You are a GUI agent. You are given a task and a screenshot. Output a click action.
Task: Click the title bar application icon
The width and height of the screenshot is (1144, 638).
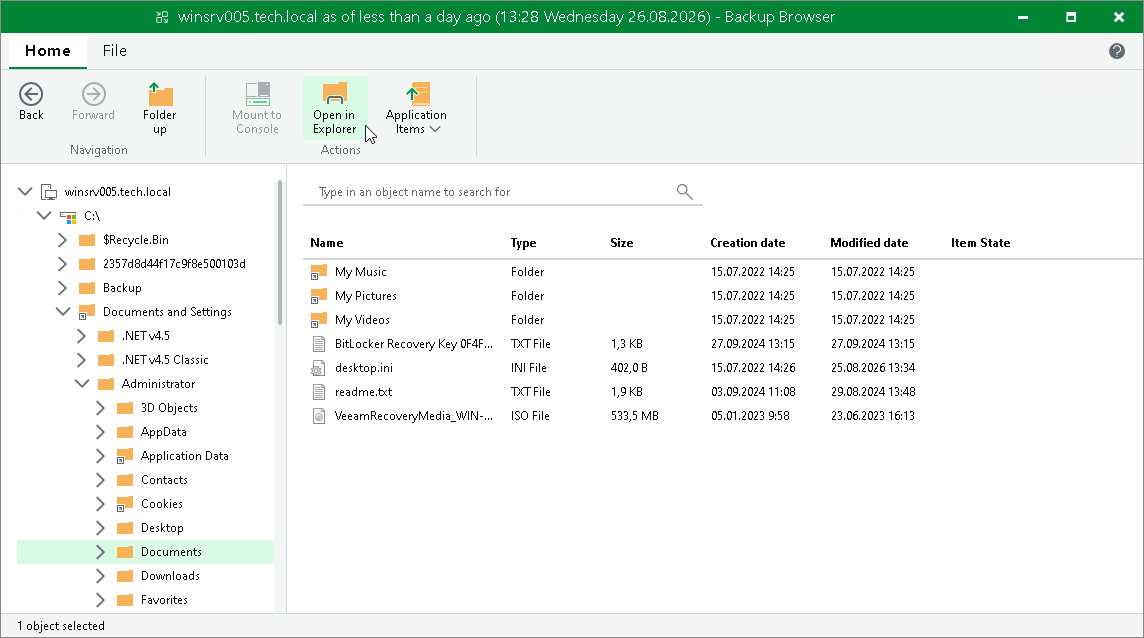point(162,17)
